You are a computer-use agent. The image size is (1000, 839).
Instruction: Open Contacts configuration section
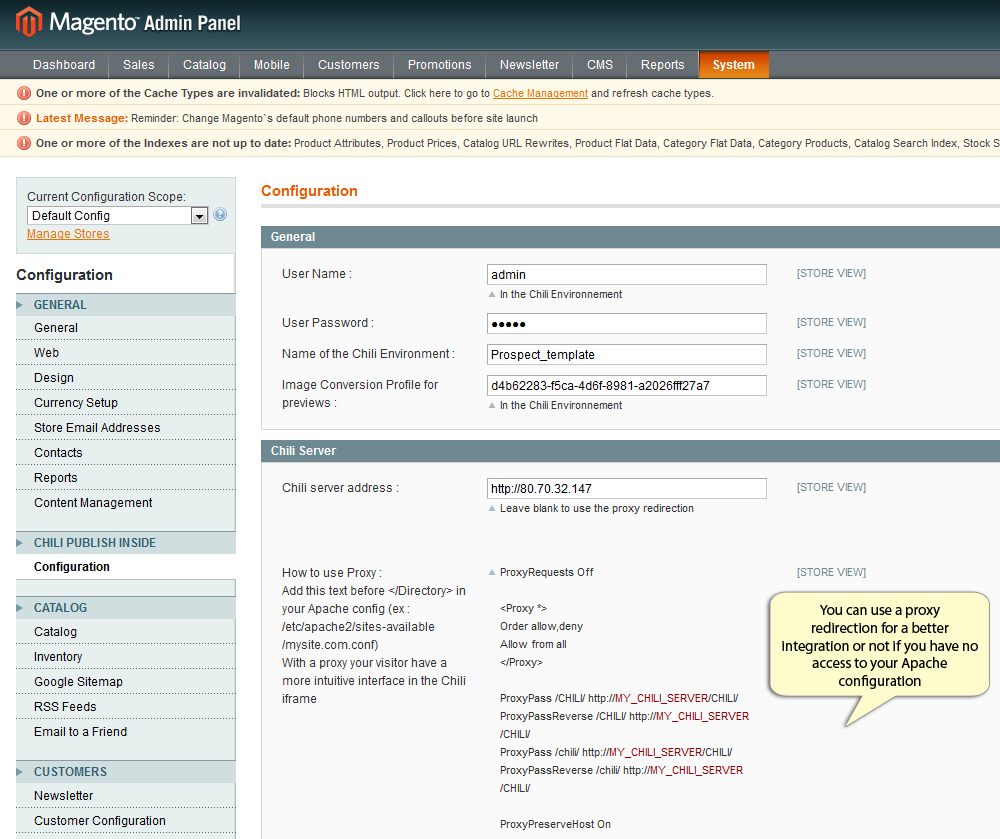tap(126, 453)
